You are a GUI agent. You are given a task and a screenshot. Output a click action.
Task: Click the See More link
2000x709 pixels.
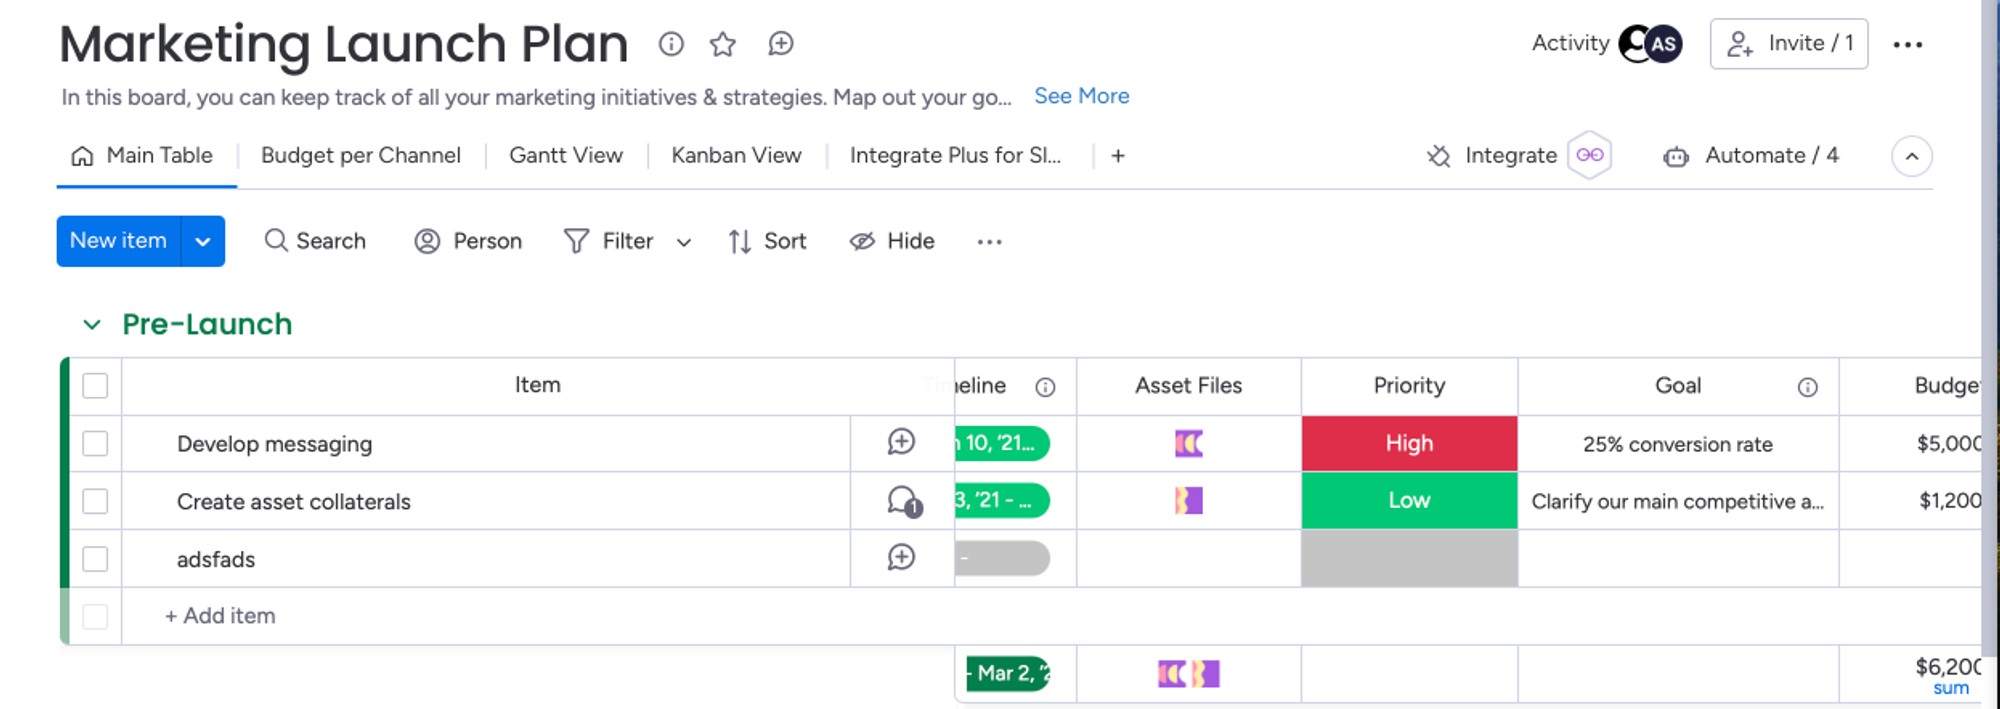(x=1081, y=96)
